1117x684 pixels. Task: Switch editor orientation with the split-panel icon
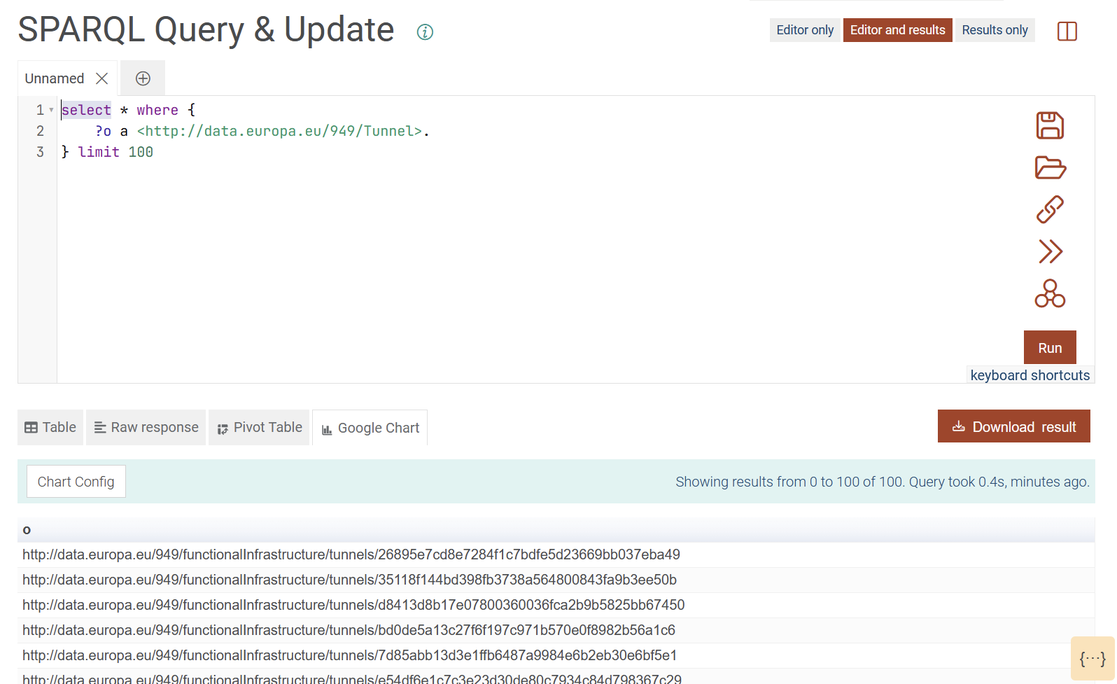tap(1066, 31)
